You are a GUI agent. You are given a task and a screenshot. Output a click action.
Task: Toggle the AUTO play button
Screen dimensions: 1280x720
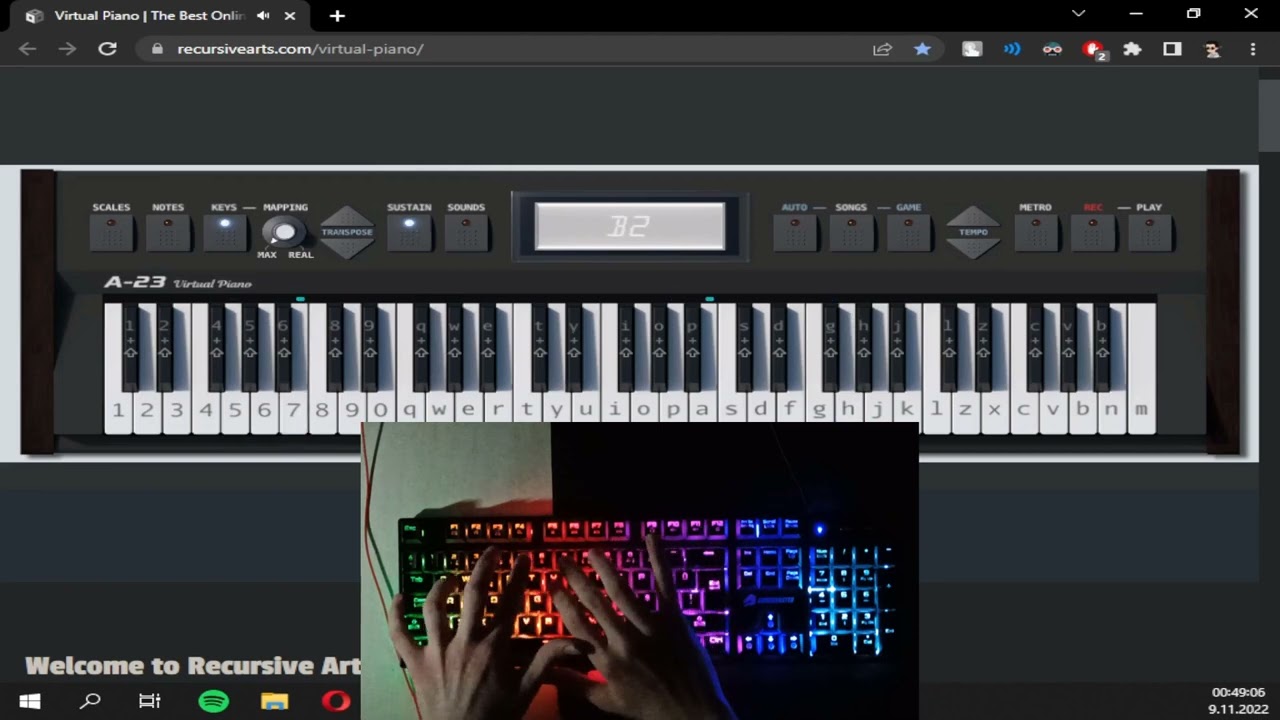[x=795, y=232]
